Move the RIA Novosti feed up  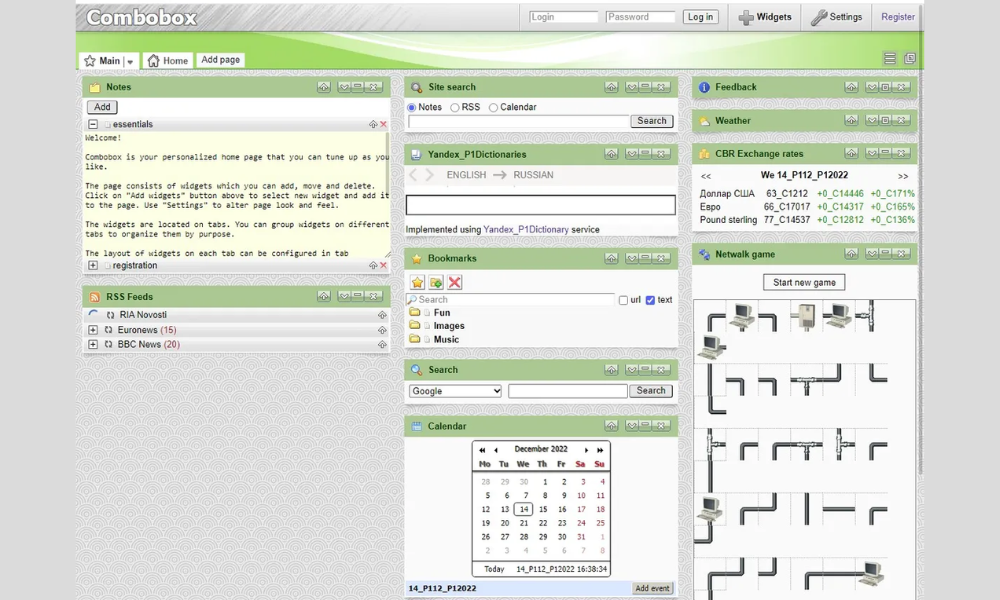click(x=382, y=315)
